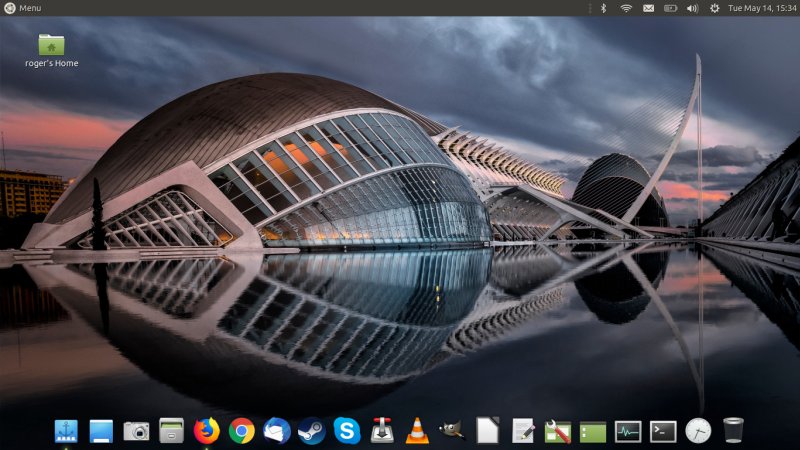Open the text editor with pencil icon
The image size is (800, 450).
[523, 430]
